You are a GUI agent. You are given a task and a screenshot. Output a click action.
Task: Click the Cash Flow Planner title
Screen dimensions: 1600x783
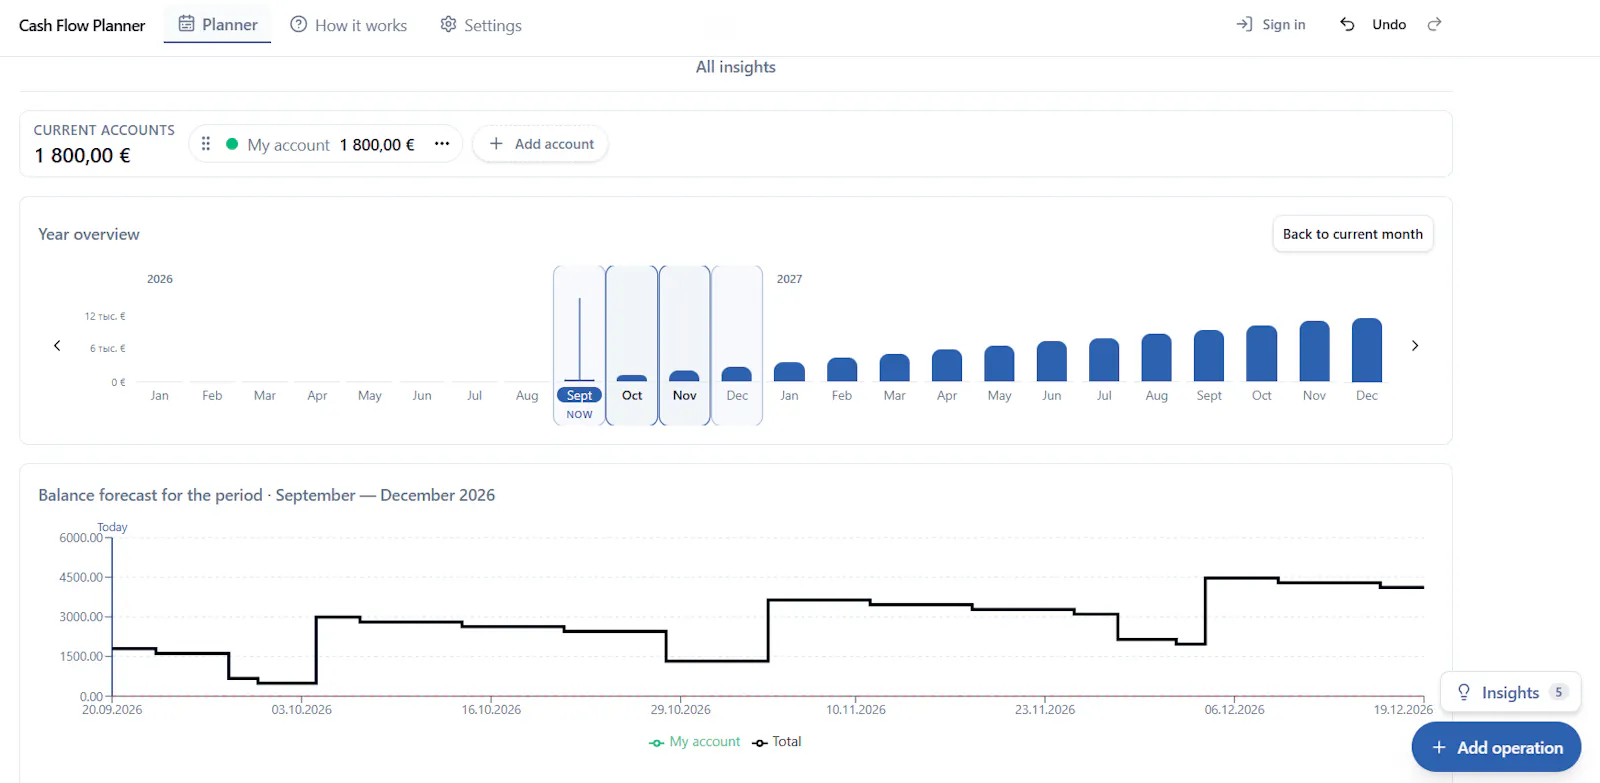tap(82, 25)
